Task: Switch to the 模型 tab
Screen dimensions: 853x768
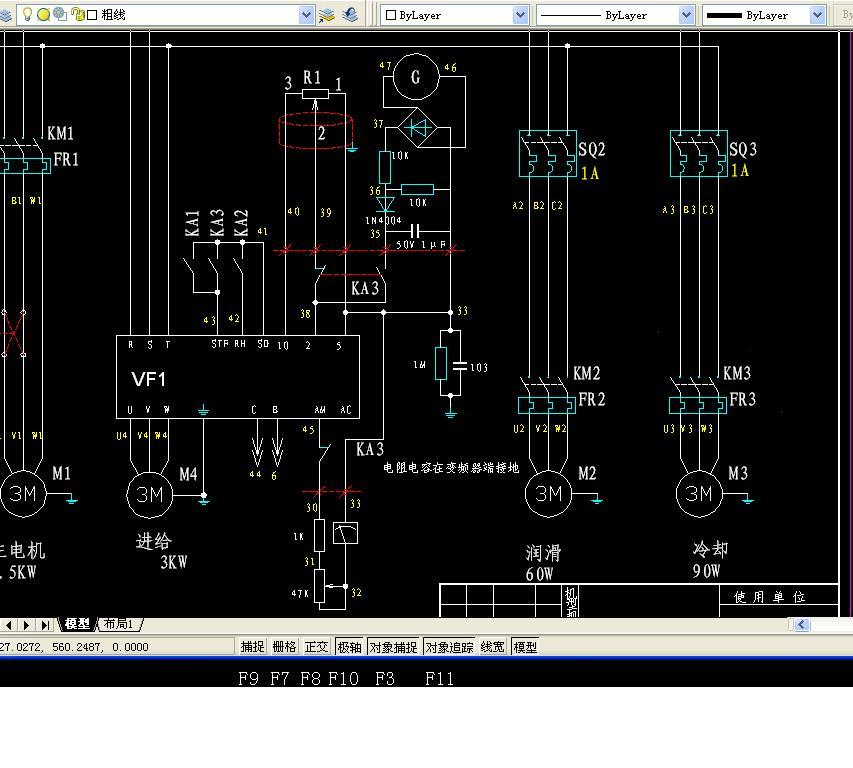Action: point(77,624)
